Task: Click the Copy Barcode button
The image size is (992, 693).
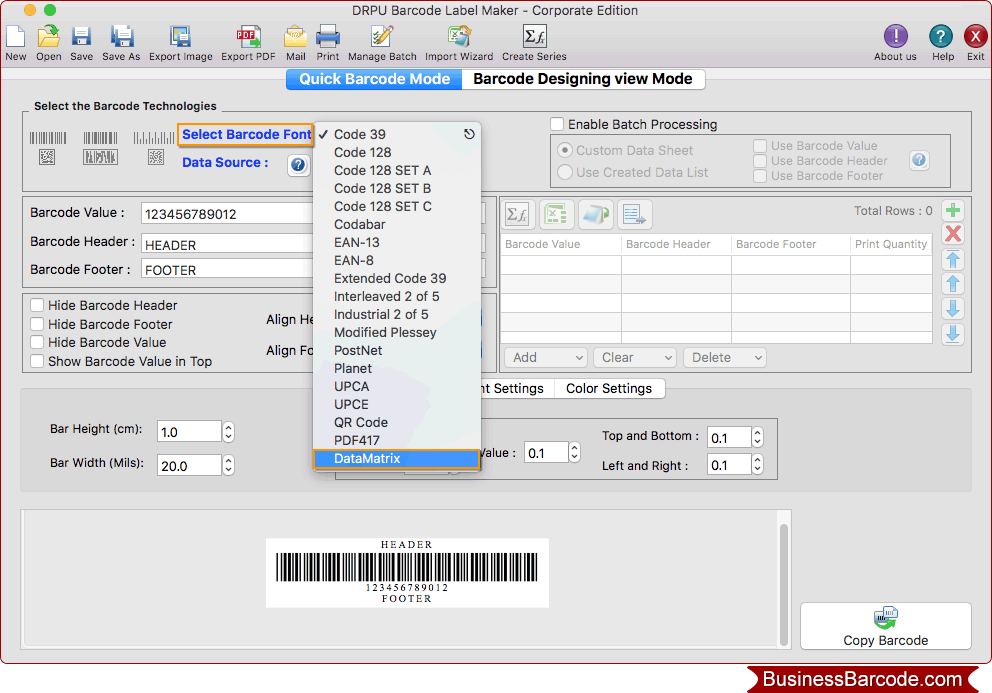Action: 885,626
